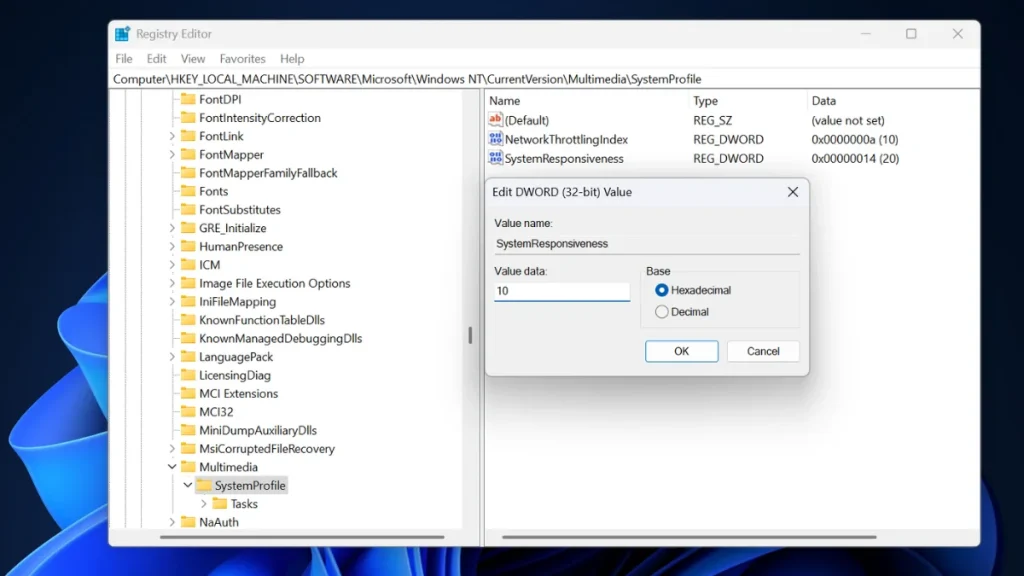Select the MiniDumpAuxiliaryDlls key
The image size is (1024, 576).
(258, 430)
